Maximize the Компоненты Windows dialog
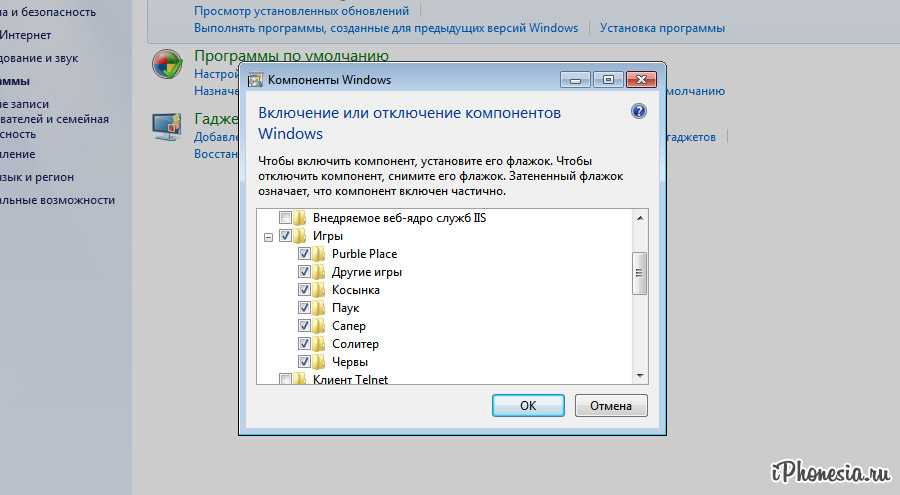The image size is (900, 495). point(608,80)
